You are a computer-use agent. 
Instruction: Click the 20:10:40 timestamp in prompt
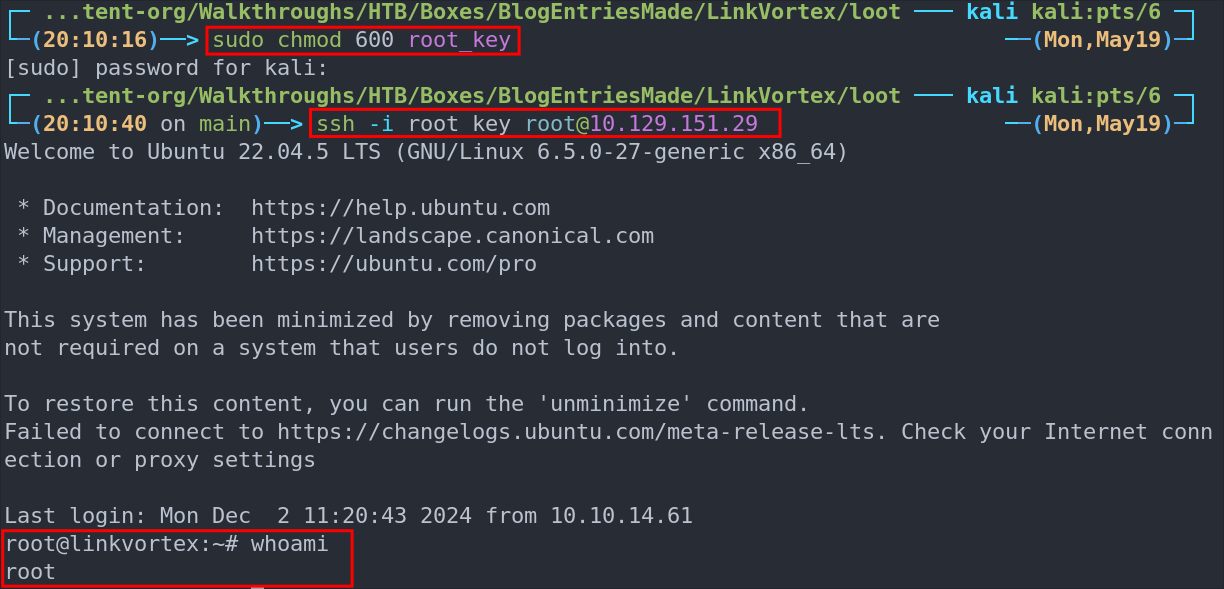tap(96, 124)
